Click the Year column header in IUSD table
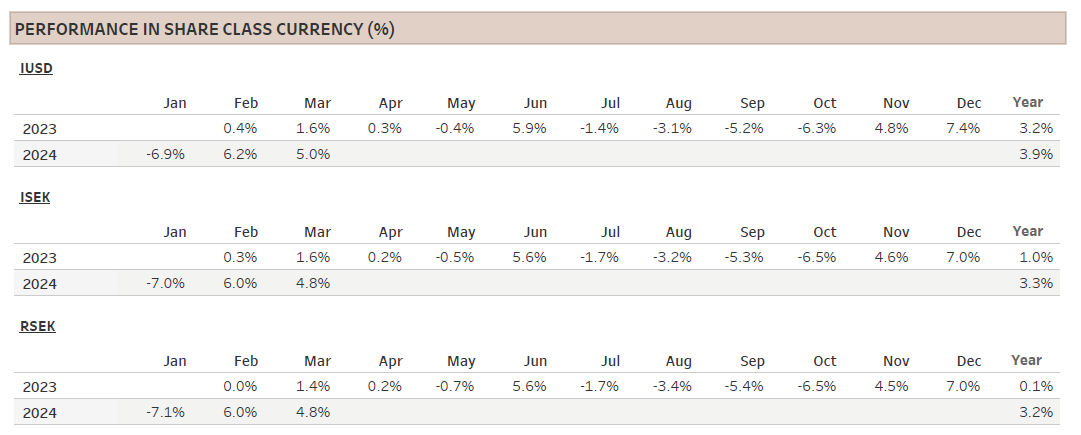1081x435 pixels. click(x=1027, y=102)
